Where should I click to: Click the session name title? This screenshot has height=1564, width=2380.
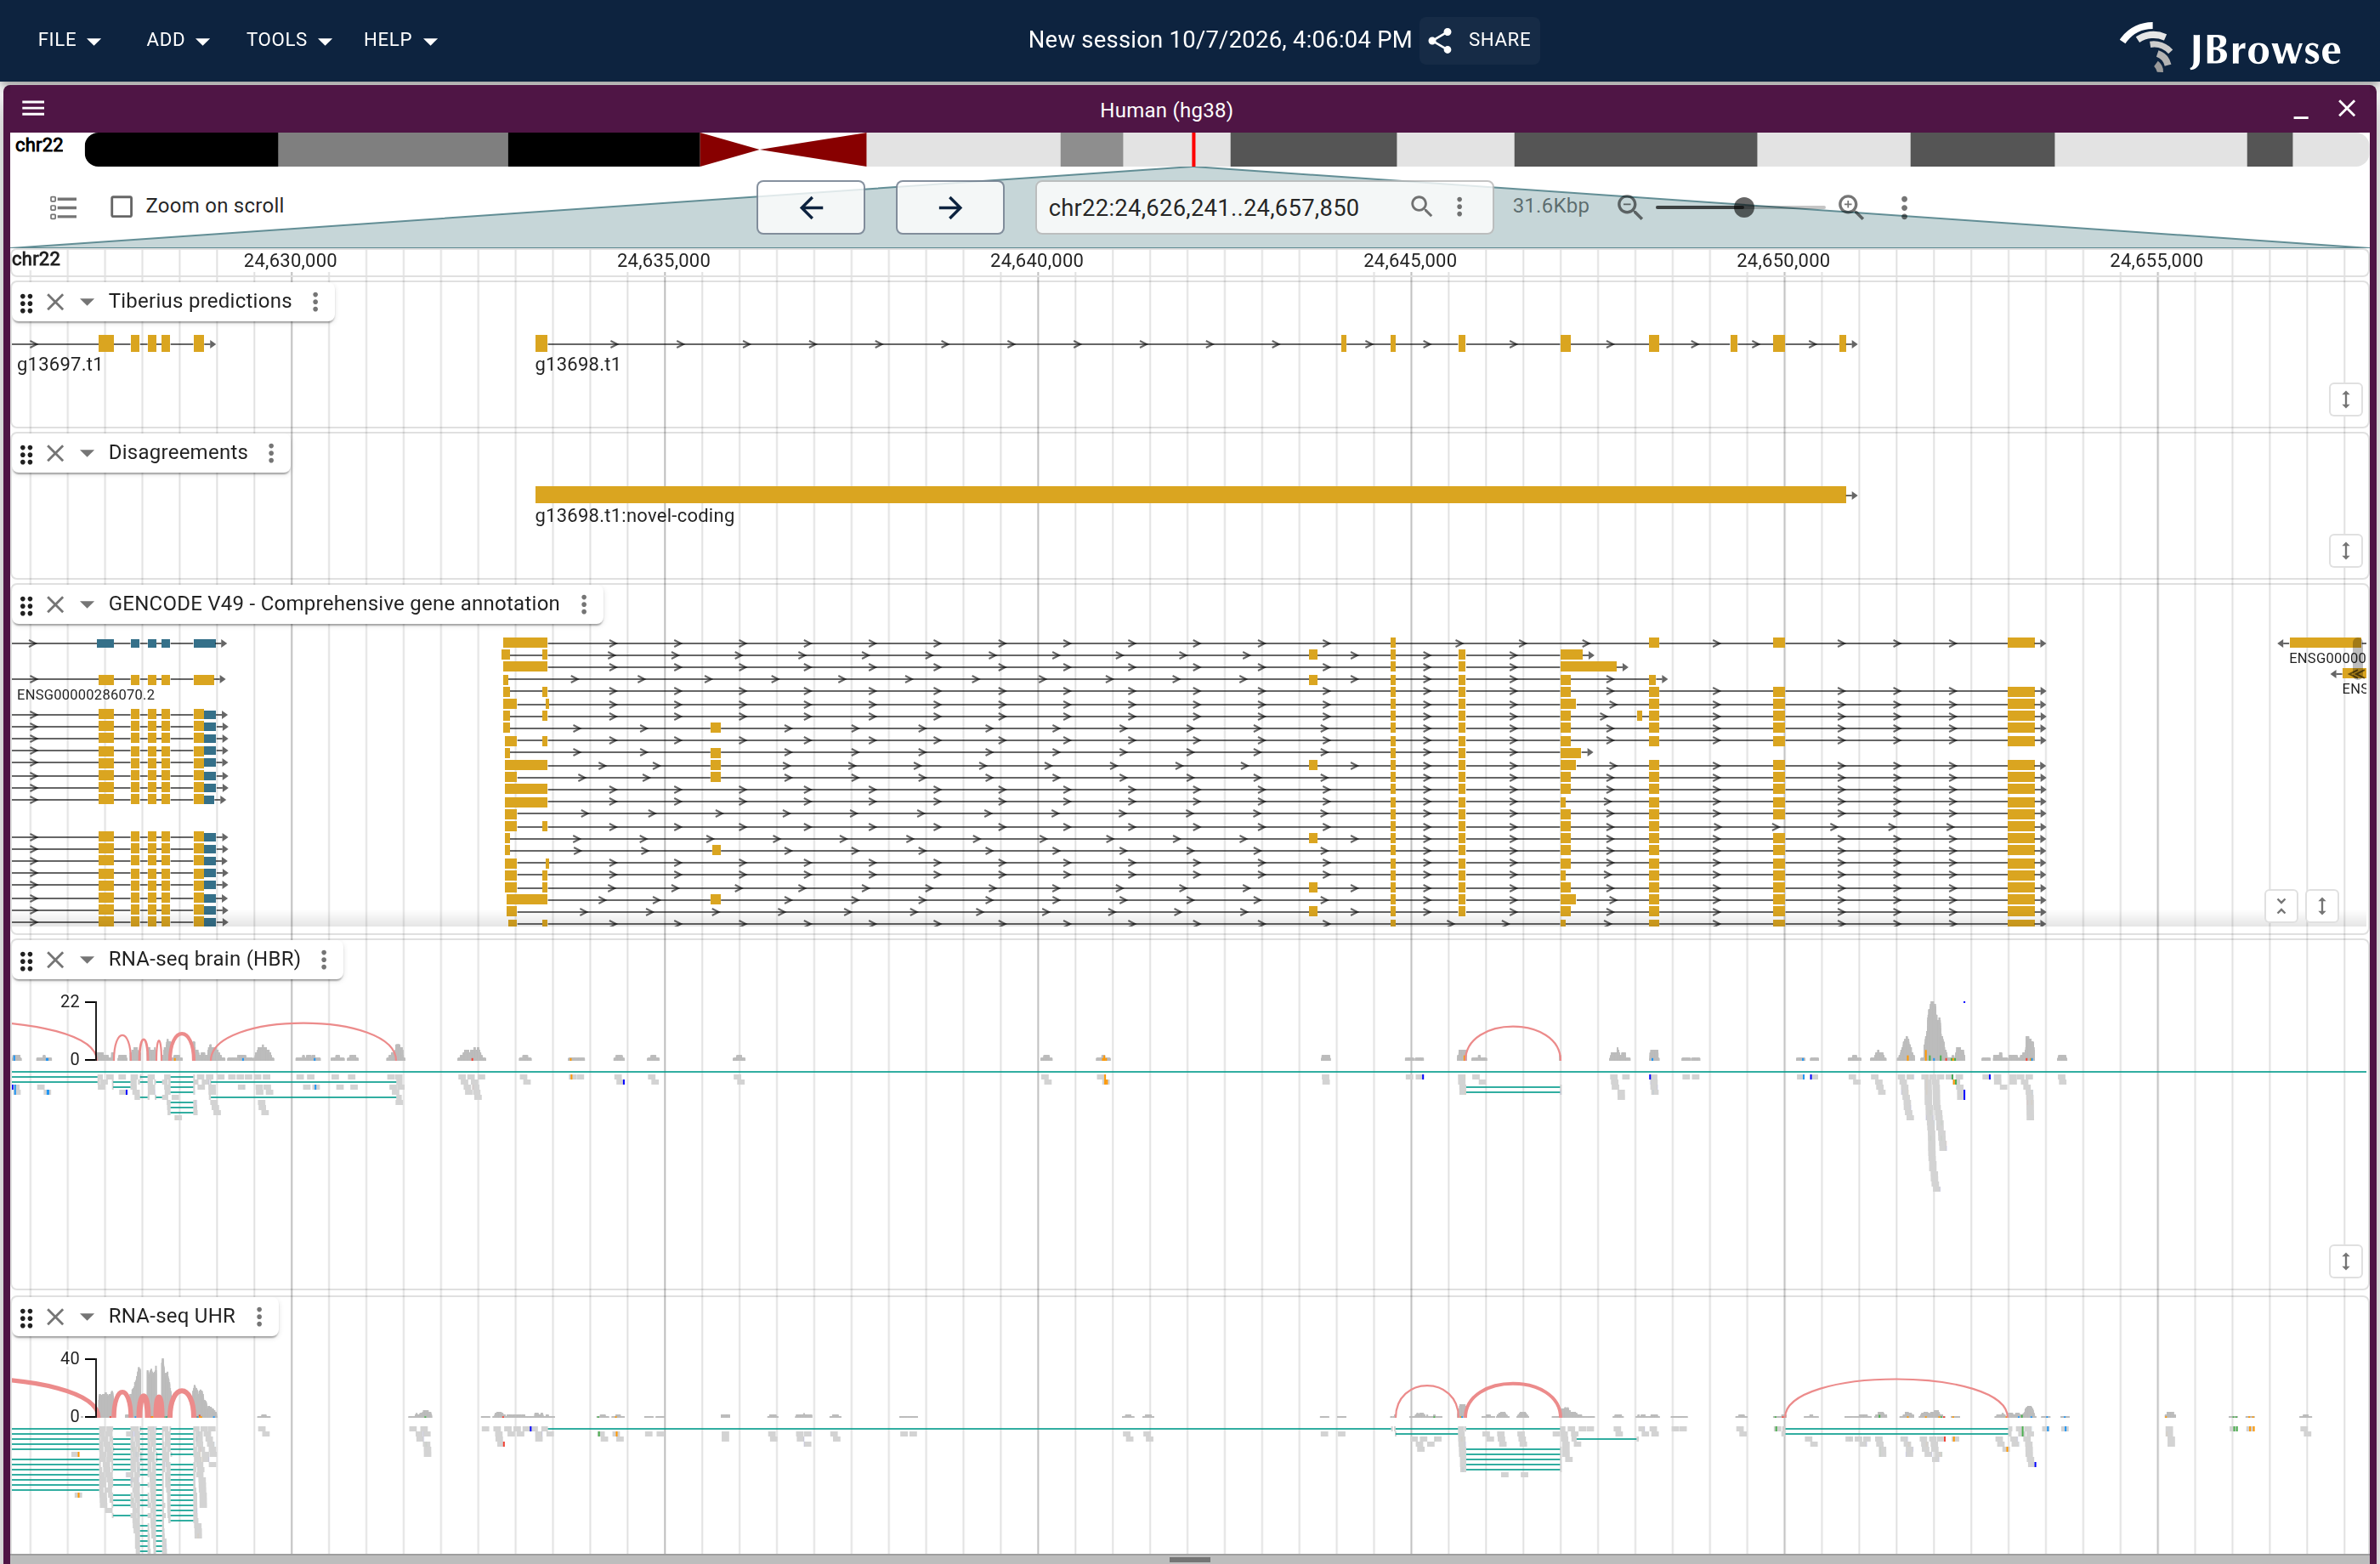[1220, 40]
